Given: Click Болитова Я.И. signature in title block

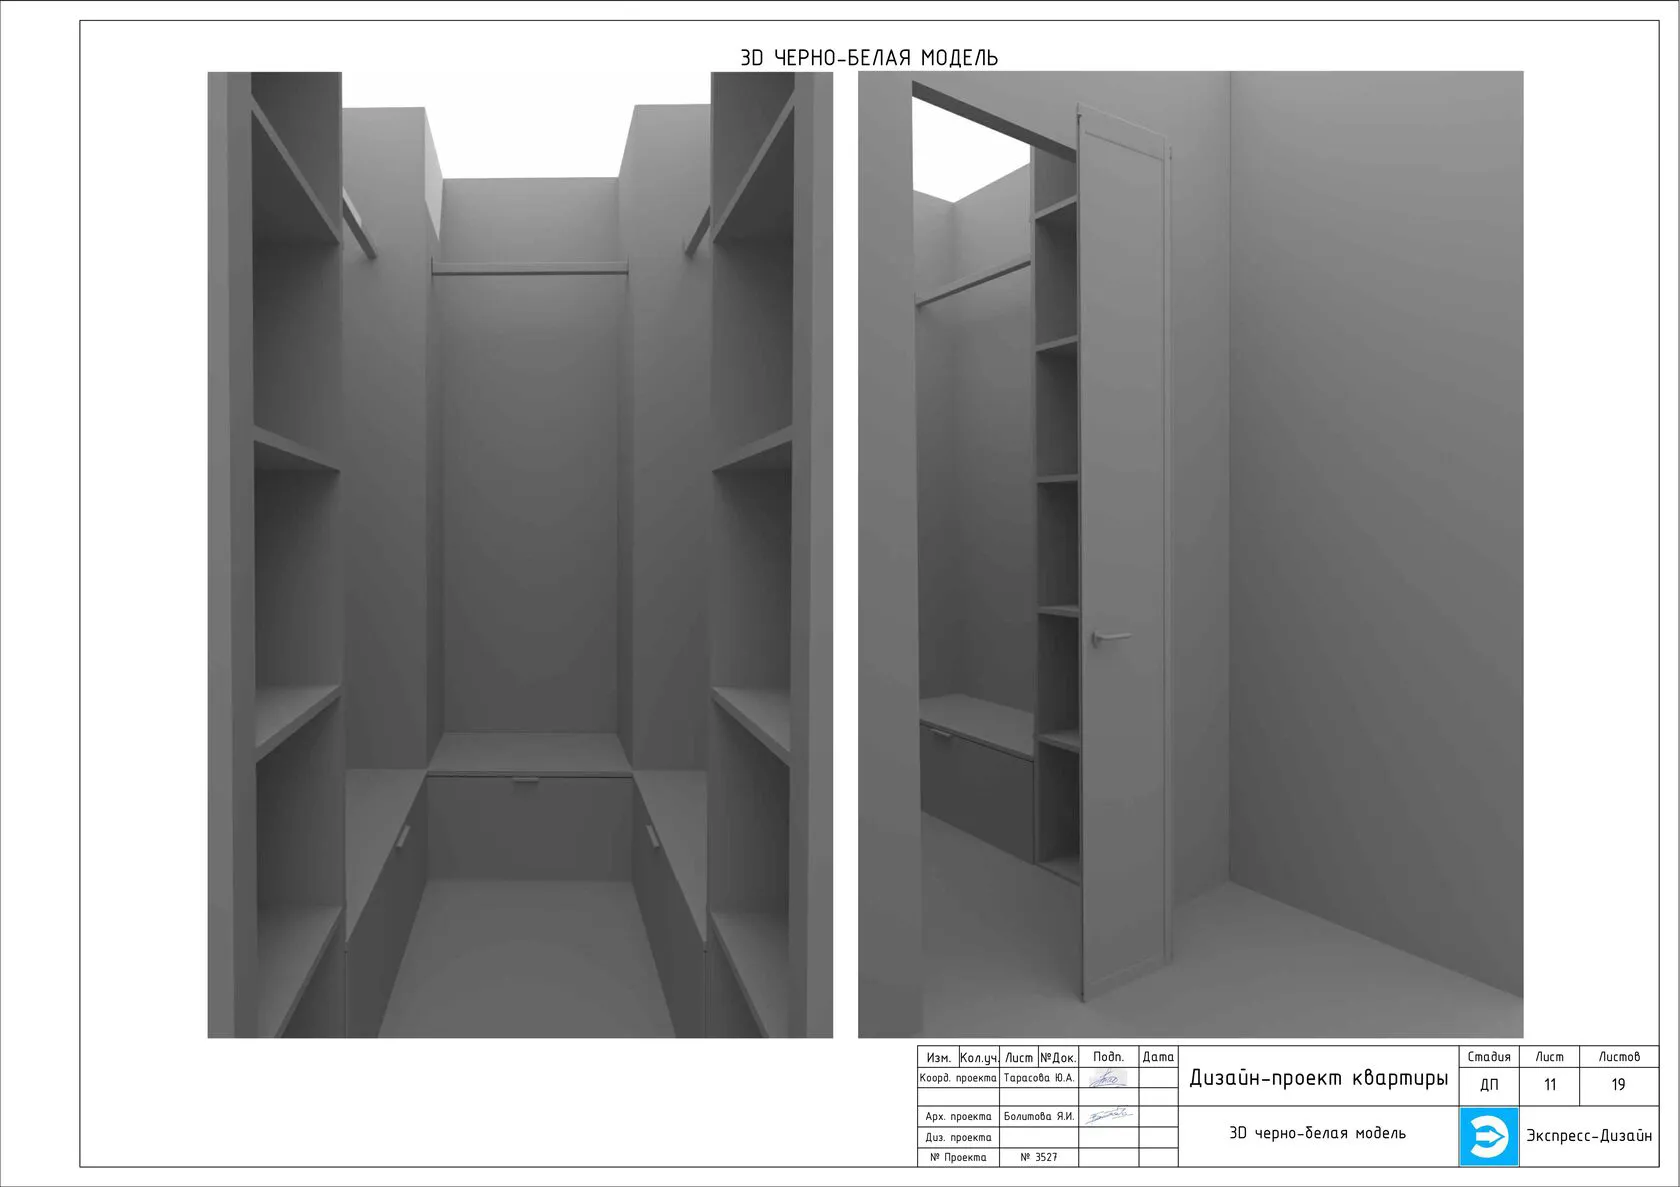Looking at the screenshot, I should pos(1108,1116).
